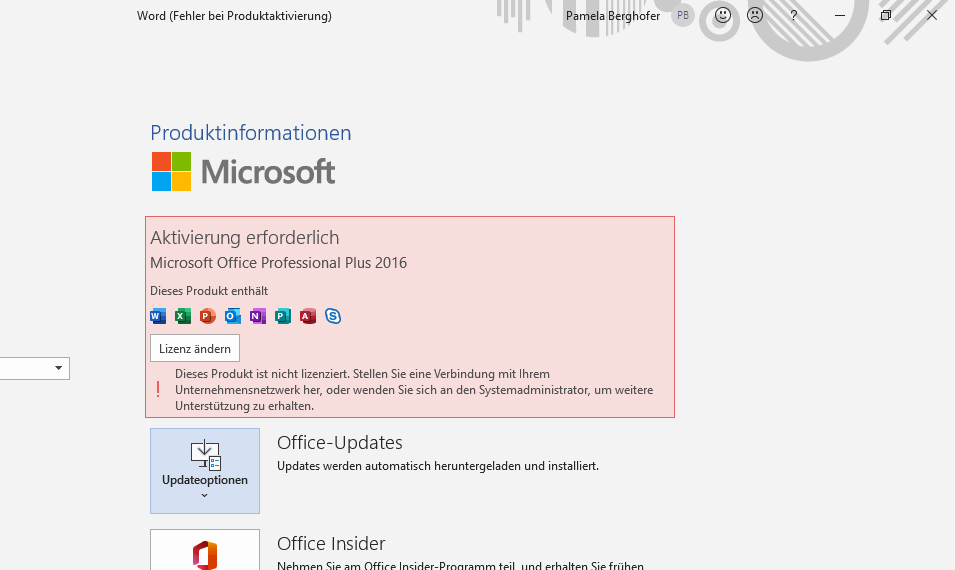
Task: Send a frown feedback face
Action: [755, 15]
